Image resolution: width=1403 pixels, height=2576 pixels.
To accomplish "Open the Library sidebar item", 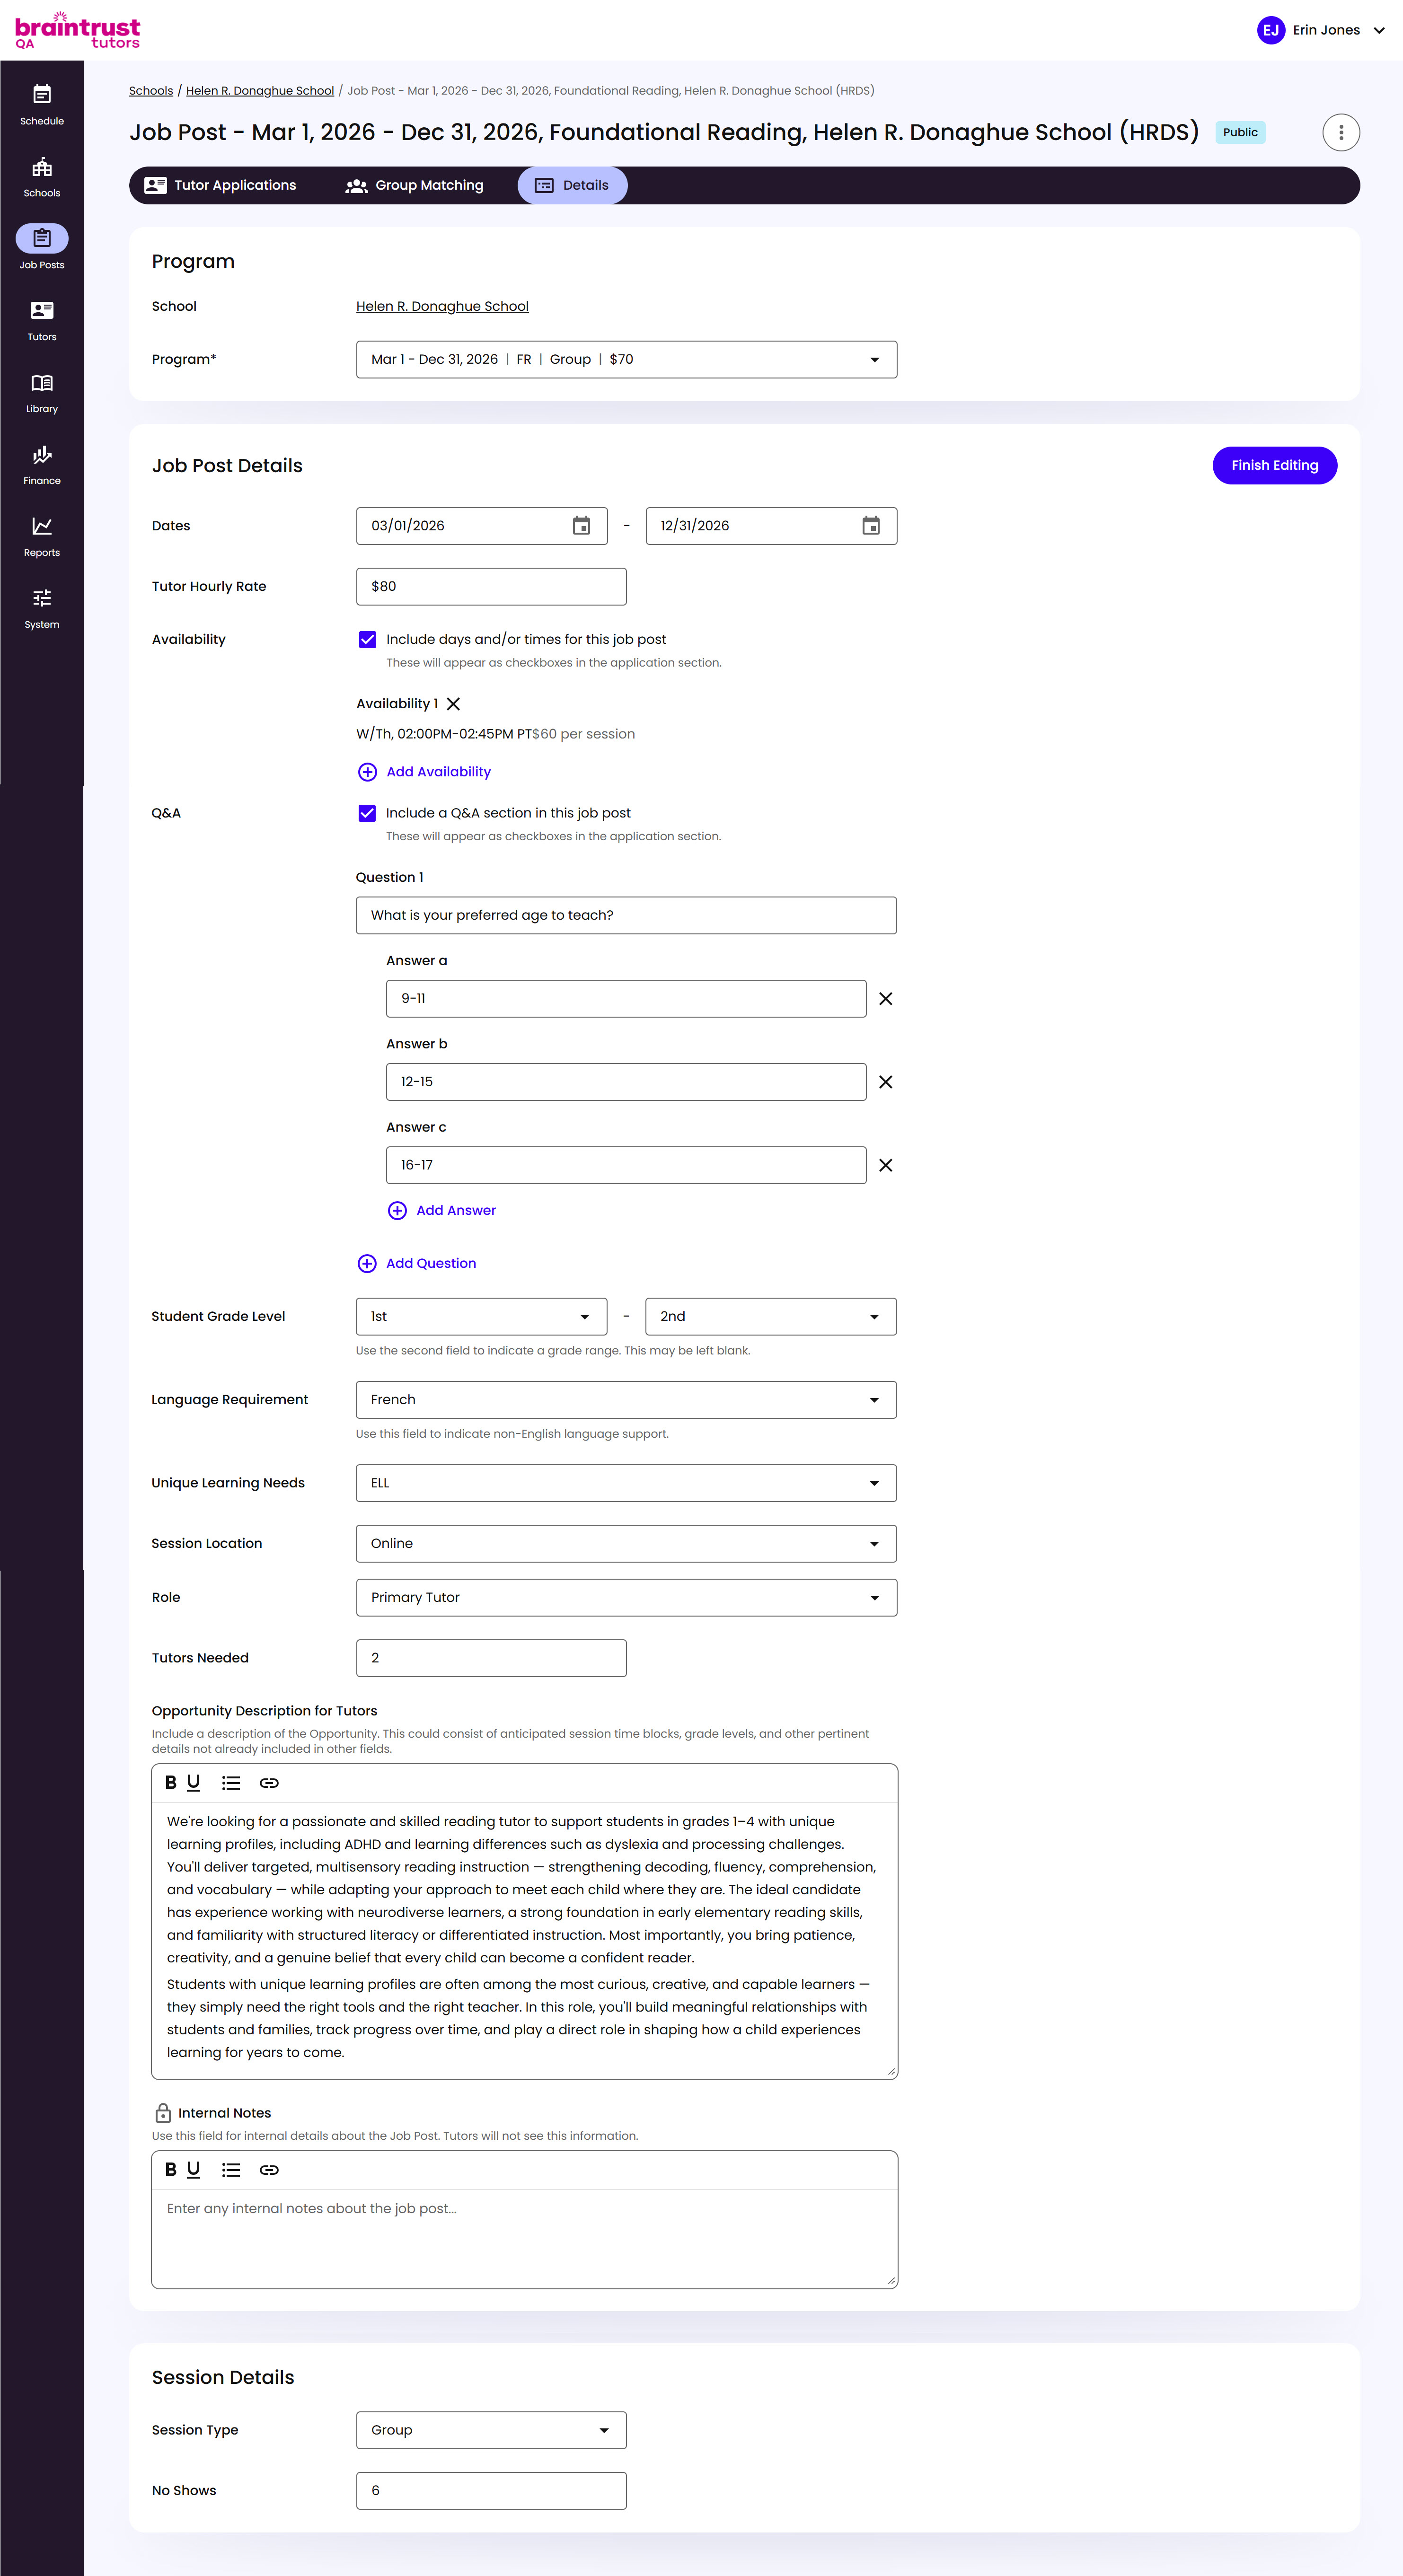I will pos(42,393).
